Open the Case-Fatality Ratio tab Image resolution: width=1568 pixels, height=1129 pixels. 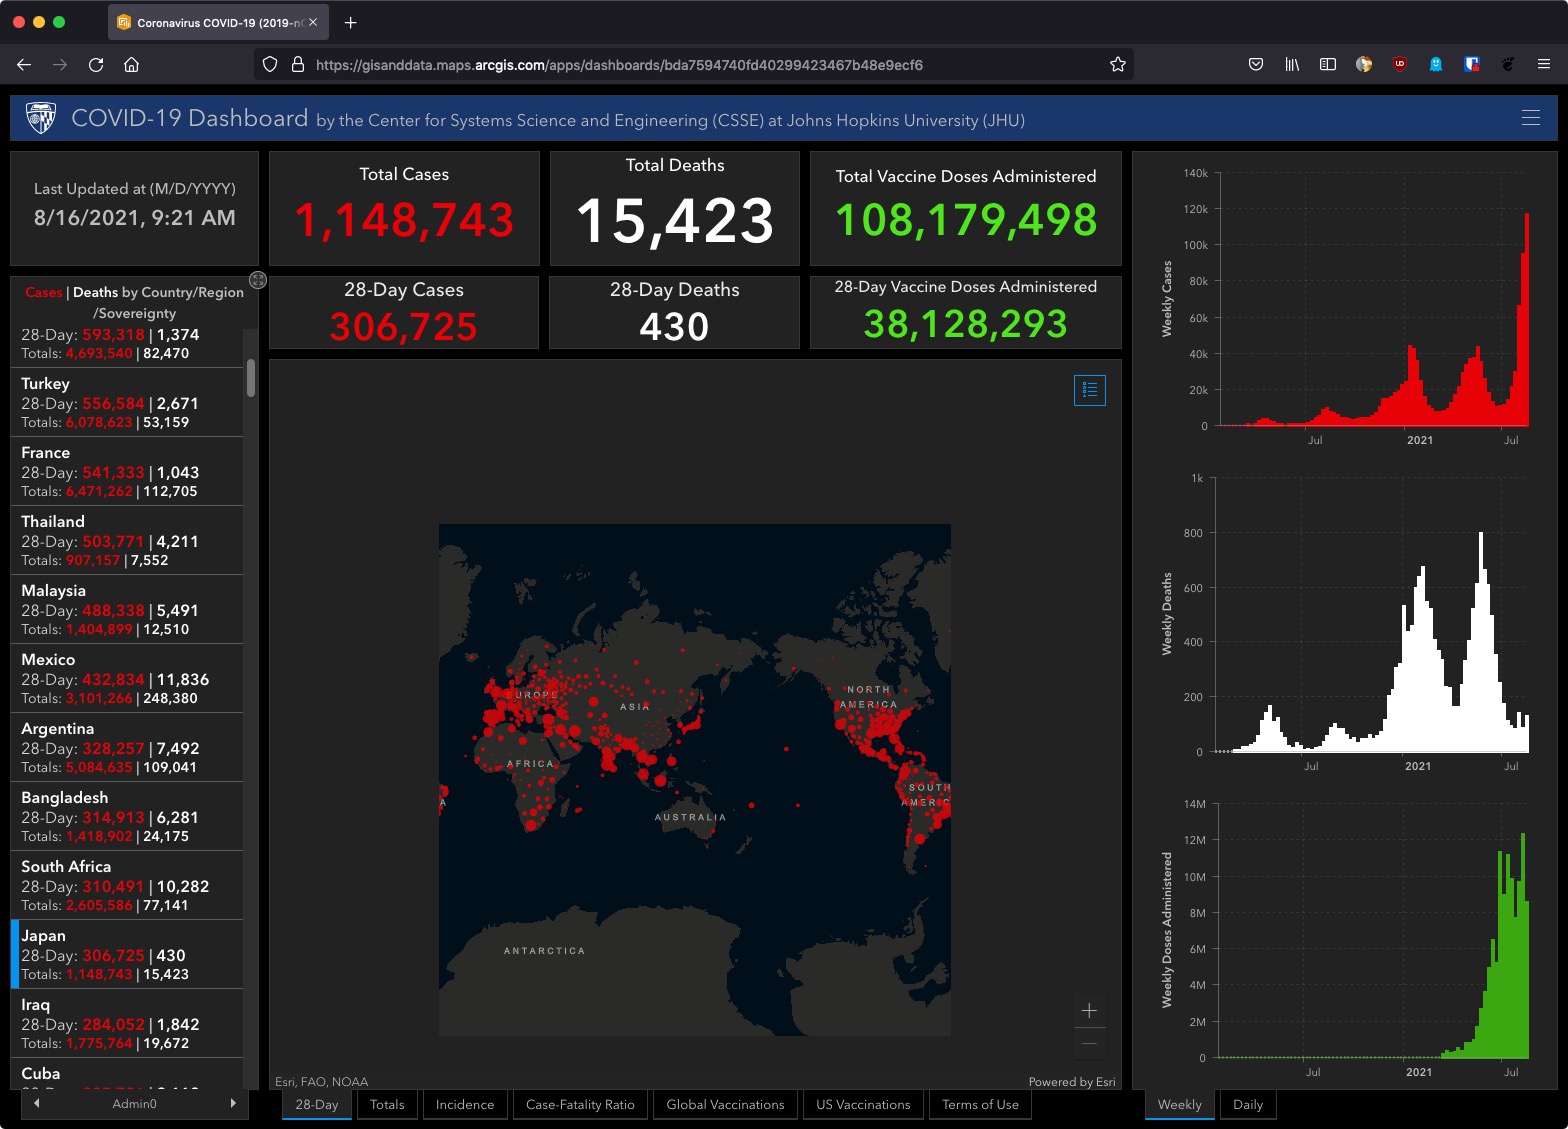[x=580, y=1104]
